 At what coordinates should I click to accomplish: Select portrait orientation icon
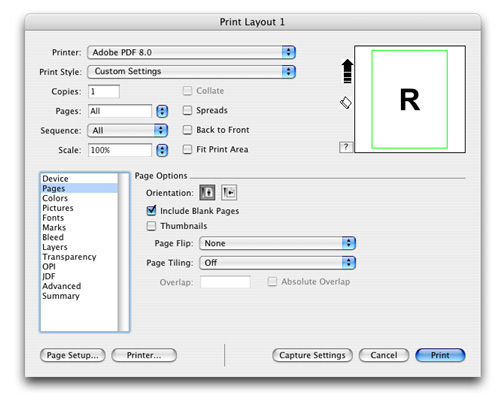pos(207,192)
